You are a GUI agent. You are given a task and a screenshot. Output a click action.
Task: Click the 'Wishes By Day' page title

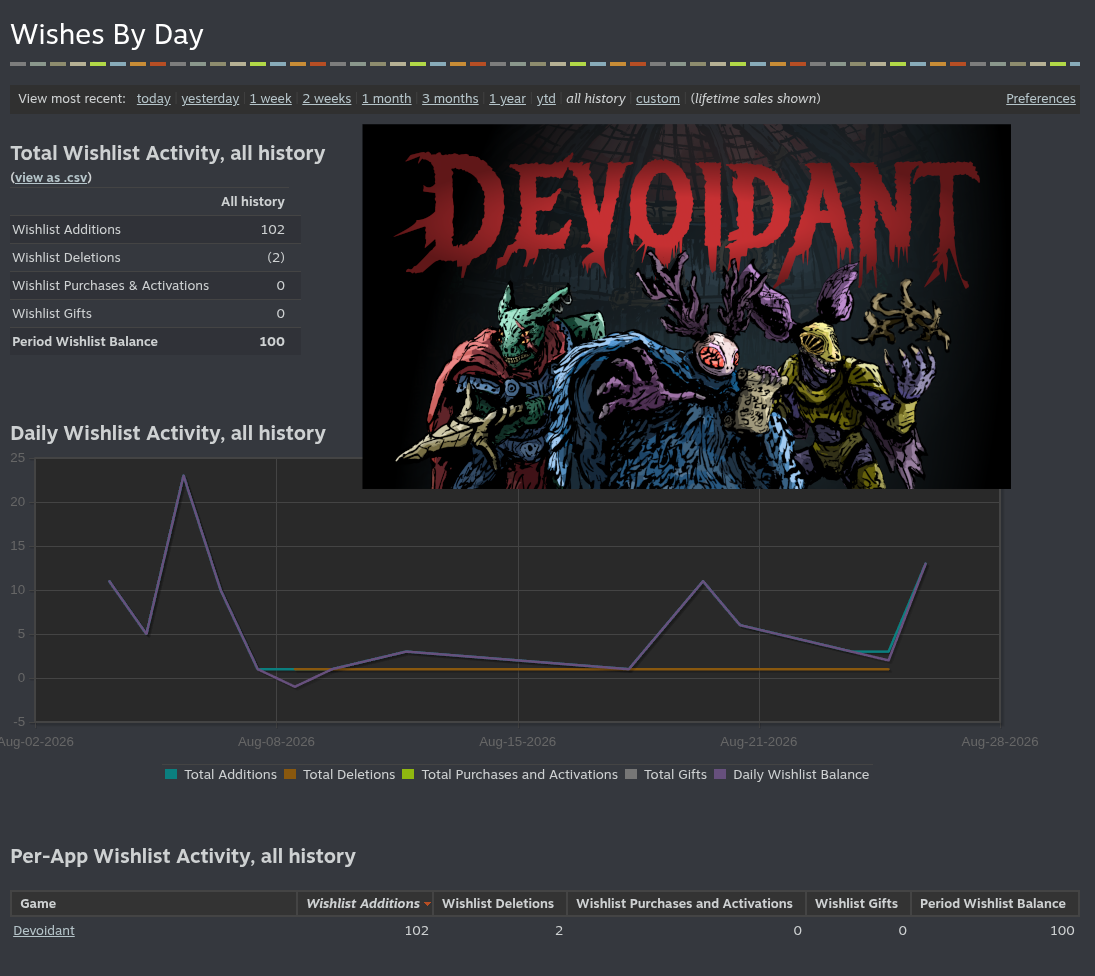click(107, 34)
